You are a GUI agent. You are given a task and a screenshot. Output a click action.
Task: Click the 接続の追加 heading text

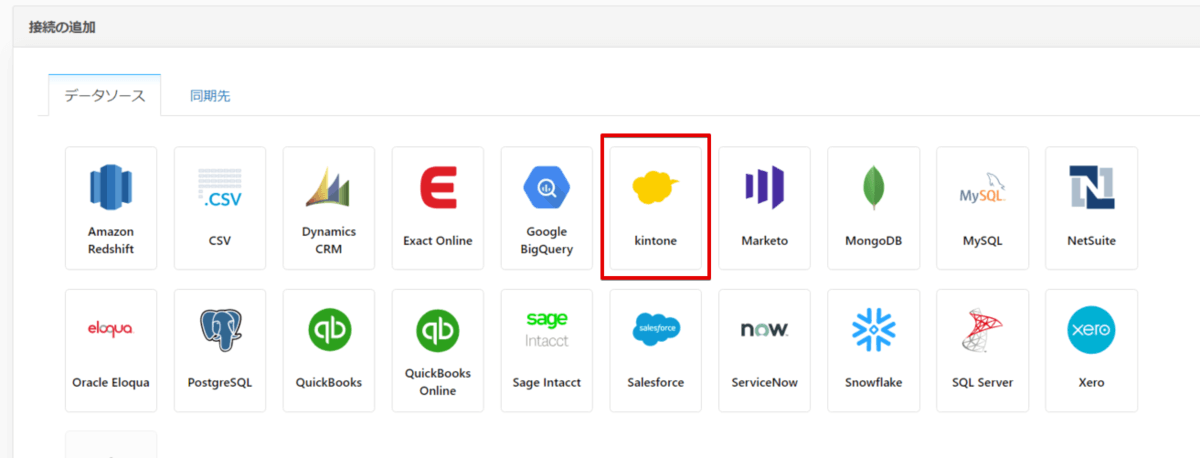[x=61, y=26]
